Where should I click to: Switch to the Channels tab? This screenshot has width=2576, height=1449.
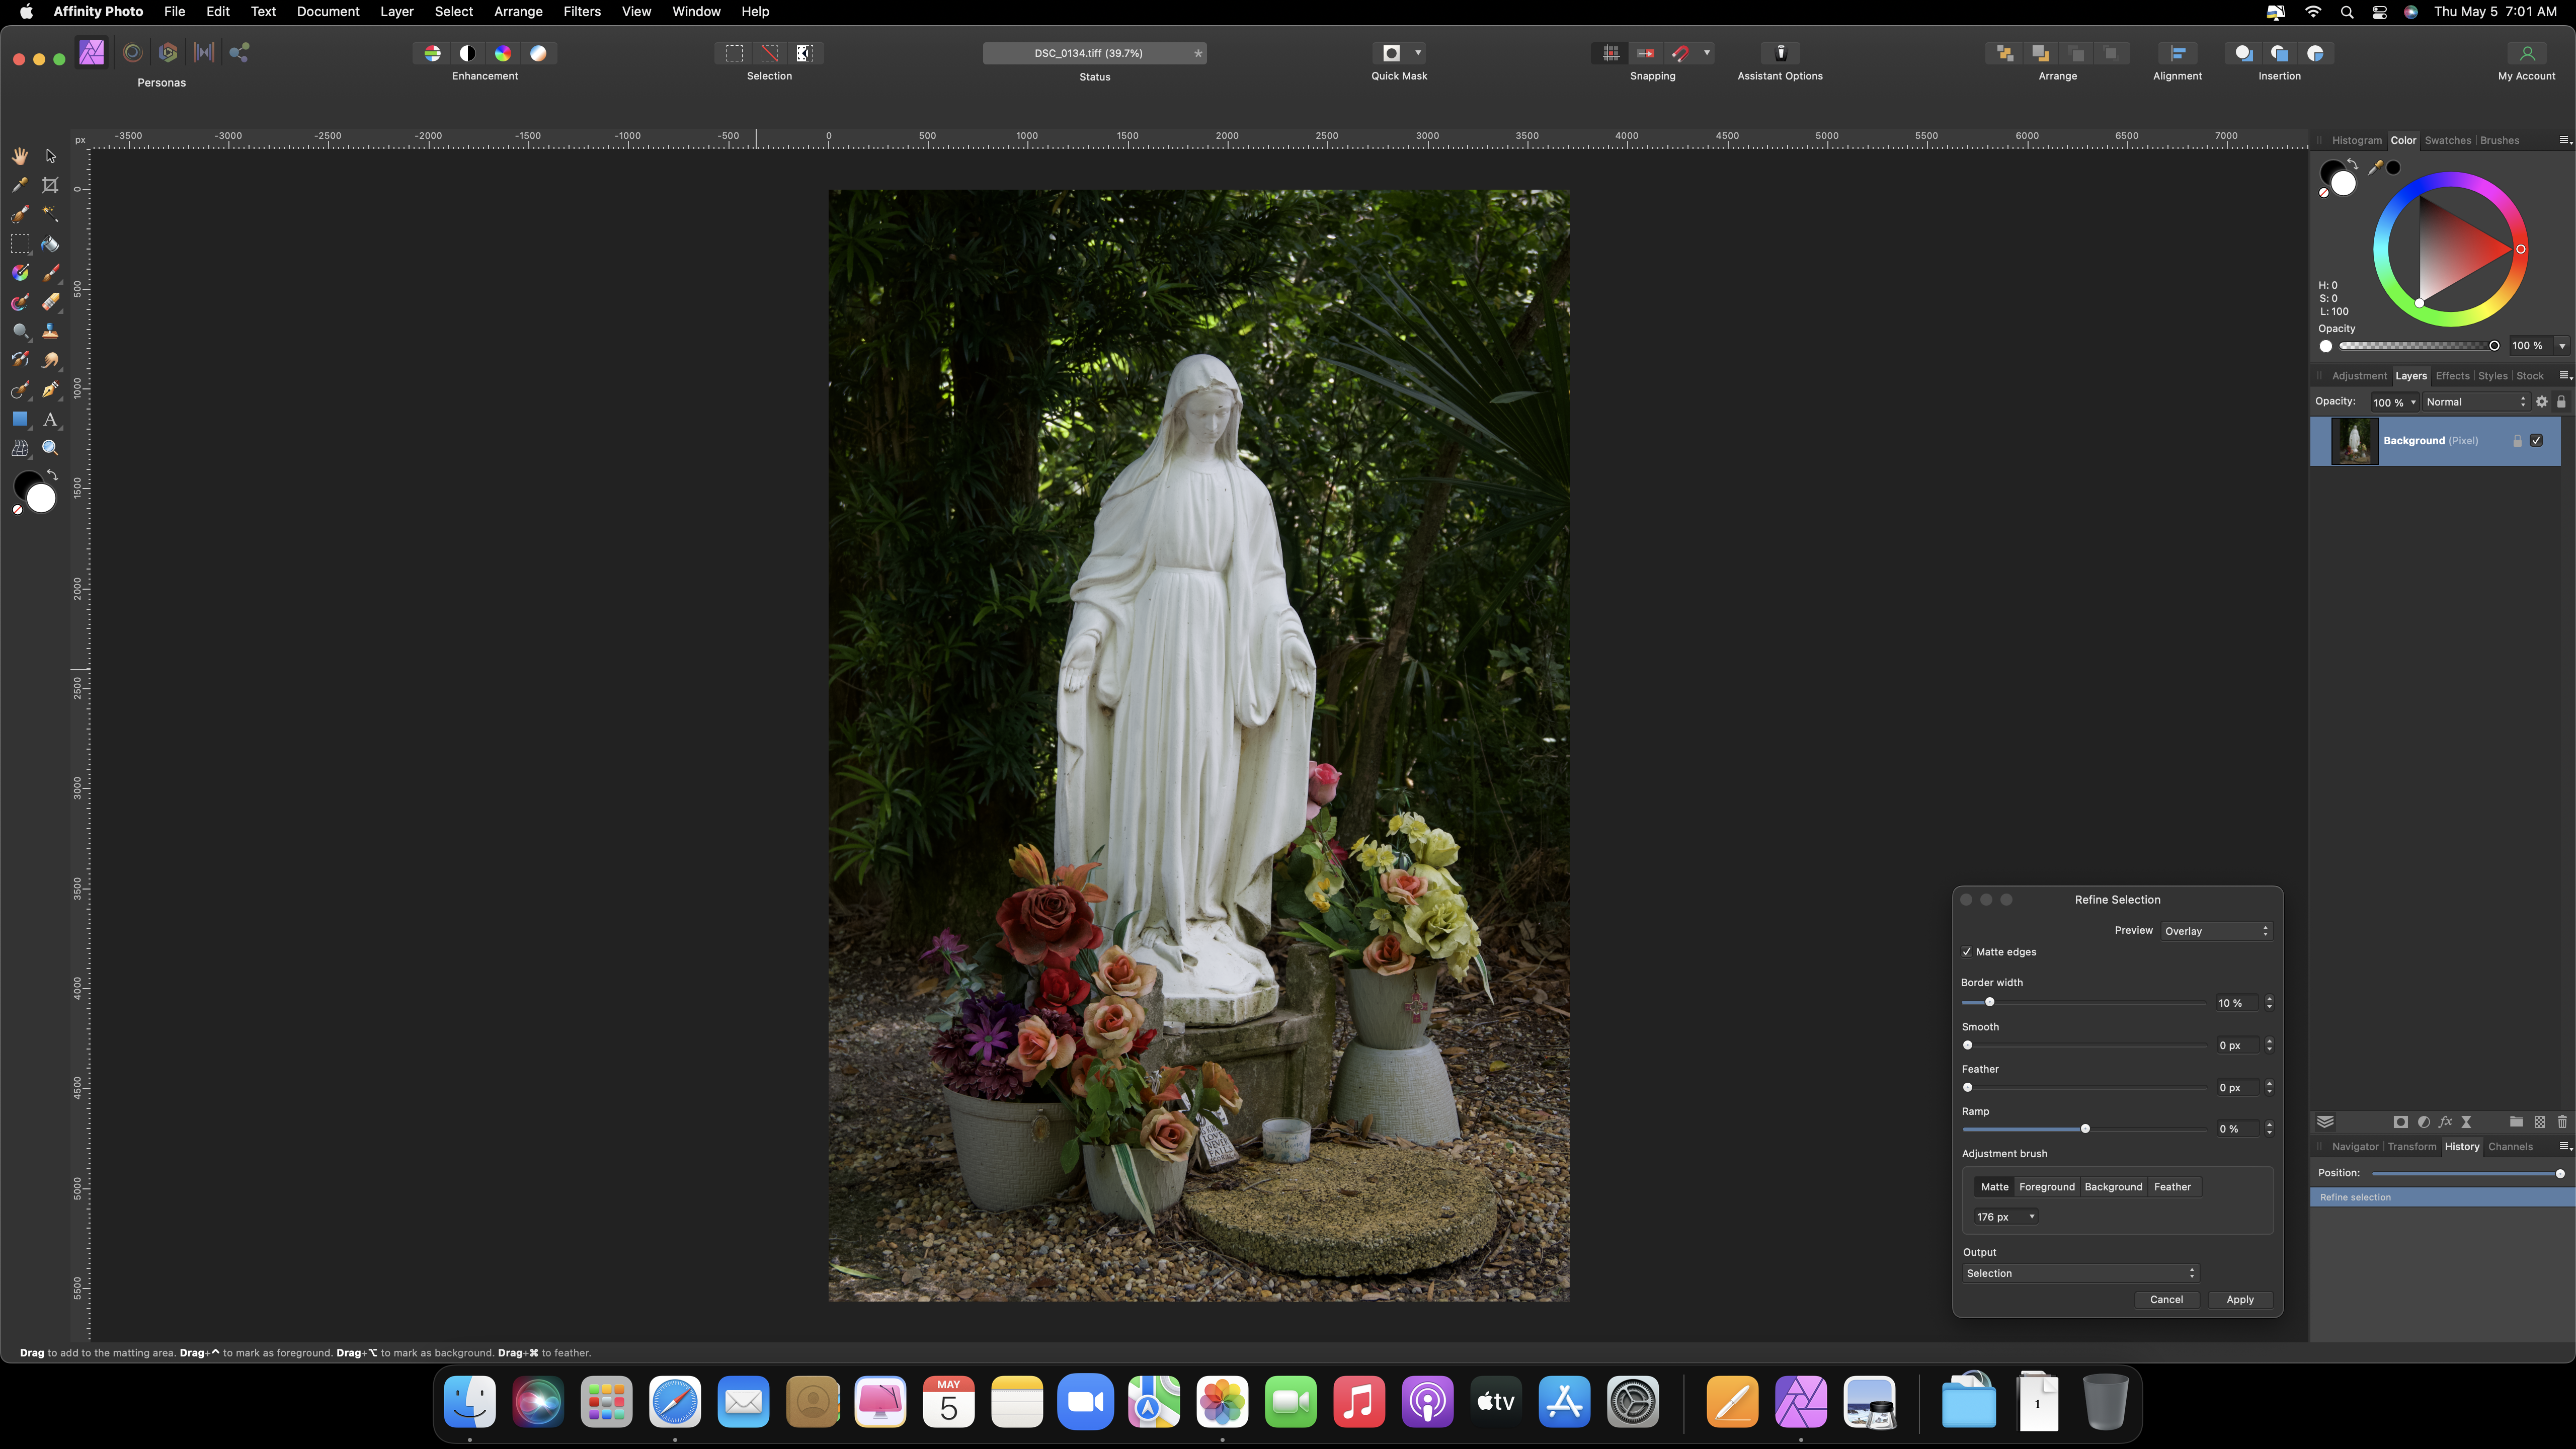coord(2510,1147)
